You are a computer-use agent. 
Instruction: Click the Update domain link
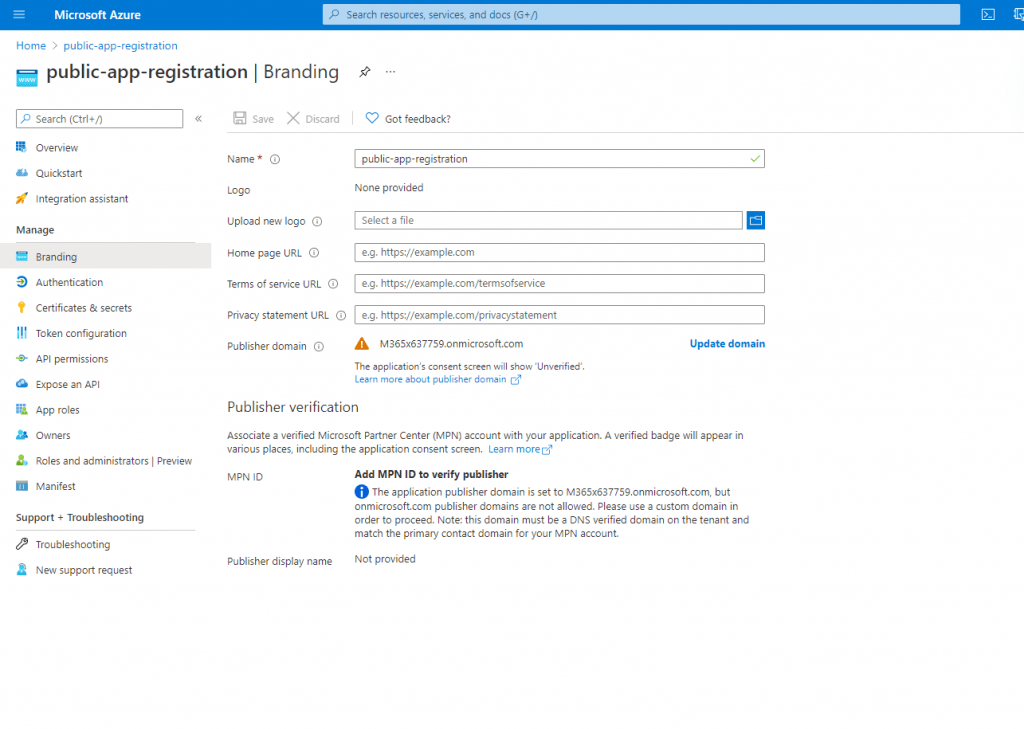(x=727, y=344)
